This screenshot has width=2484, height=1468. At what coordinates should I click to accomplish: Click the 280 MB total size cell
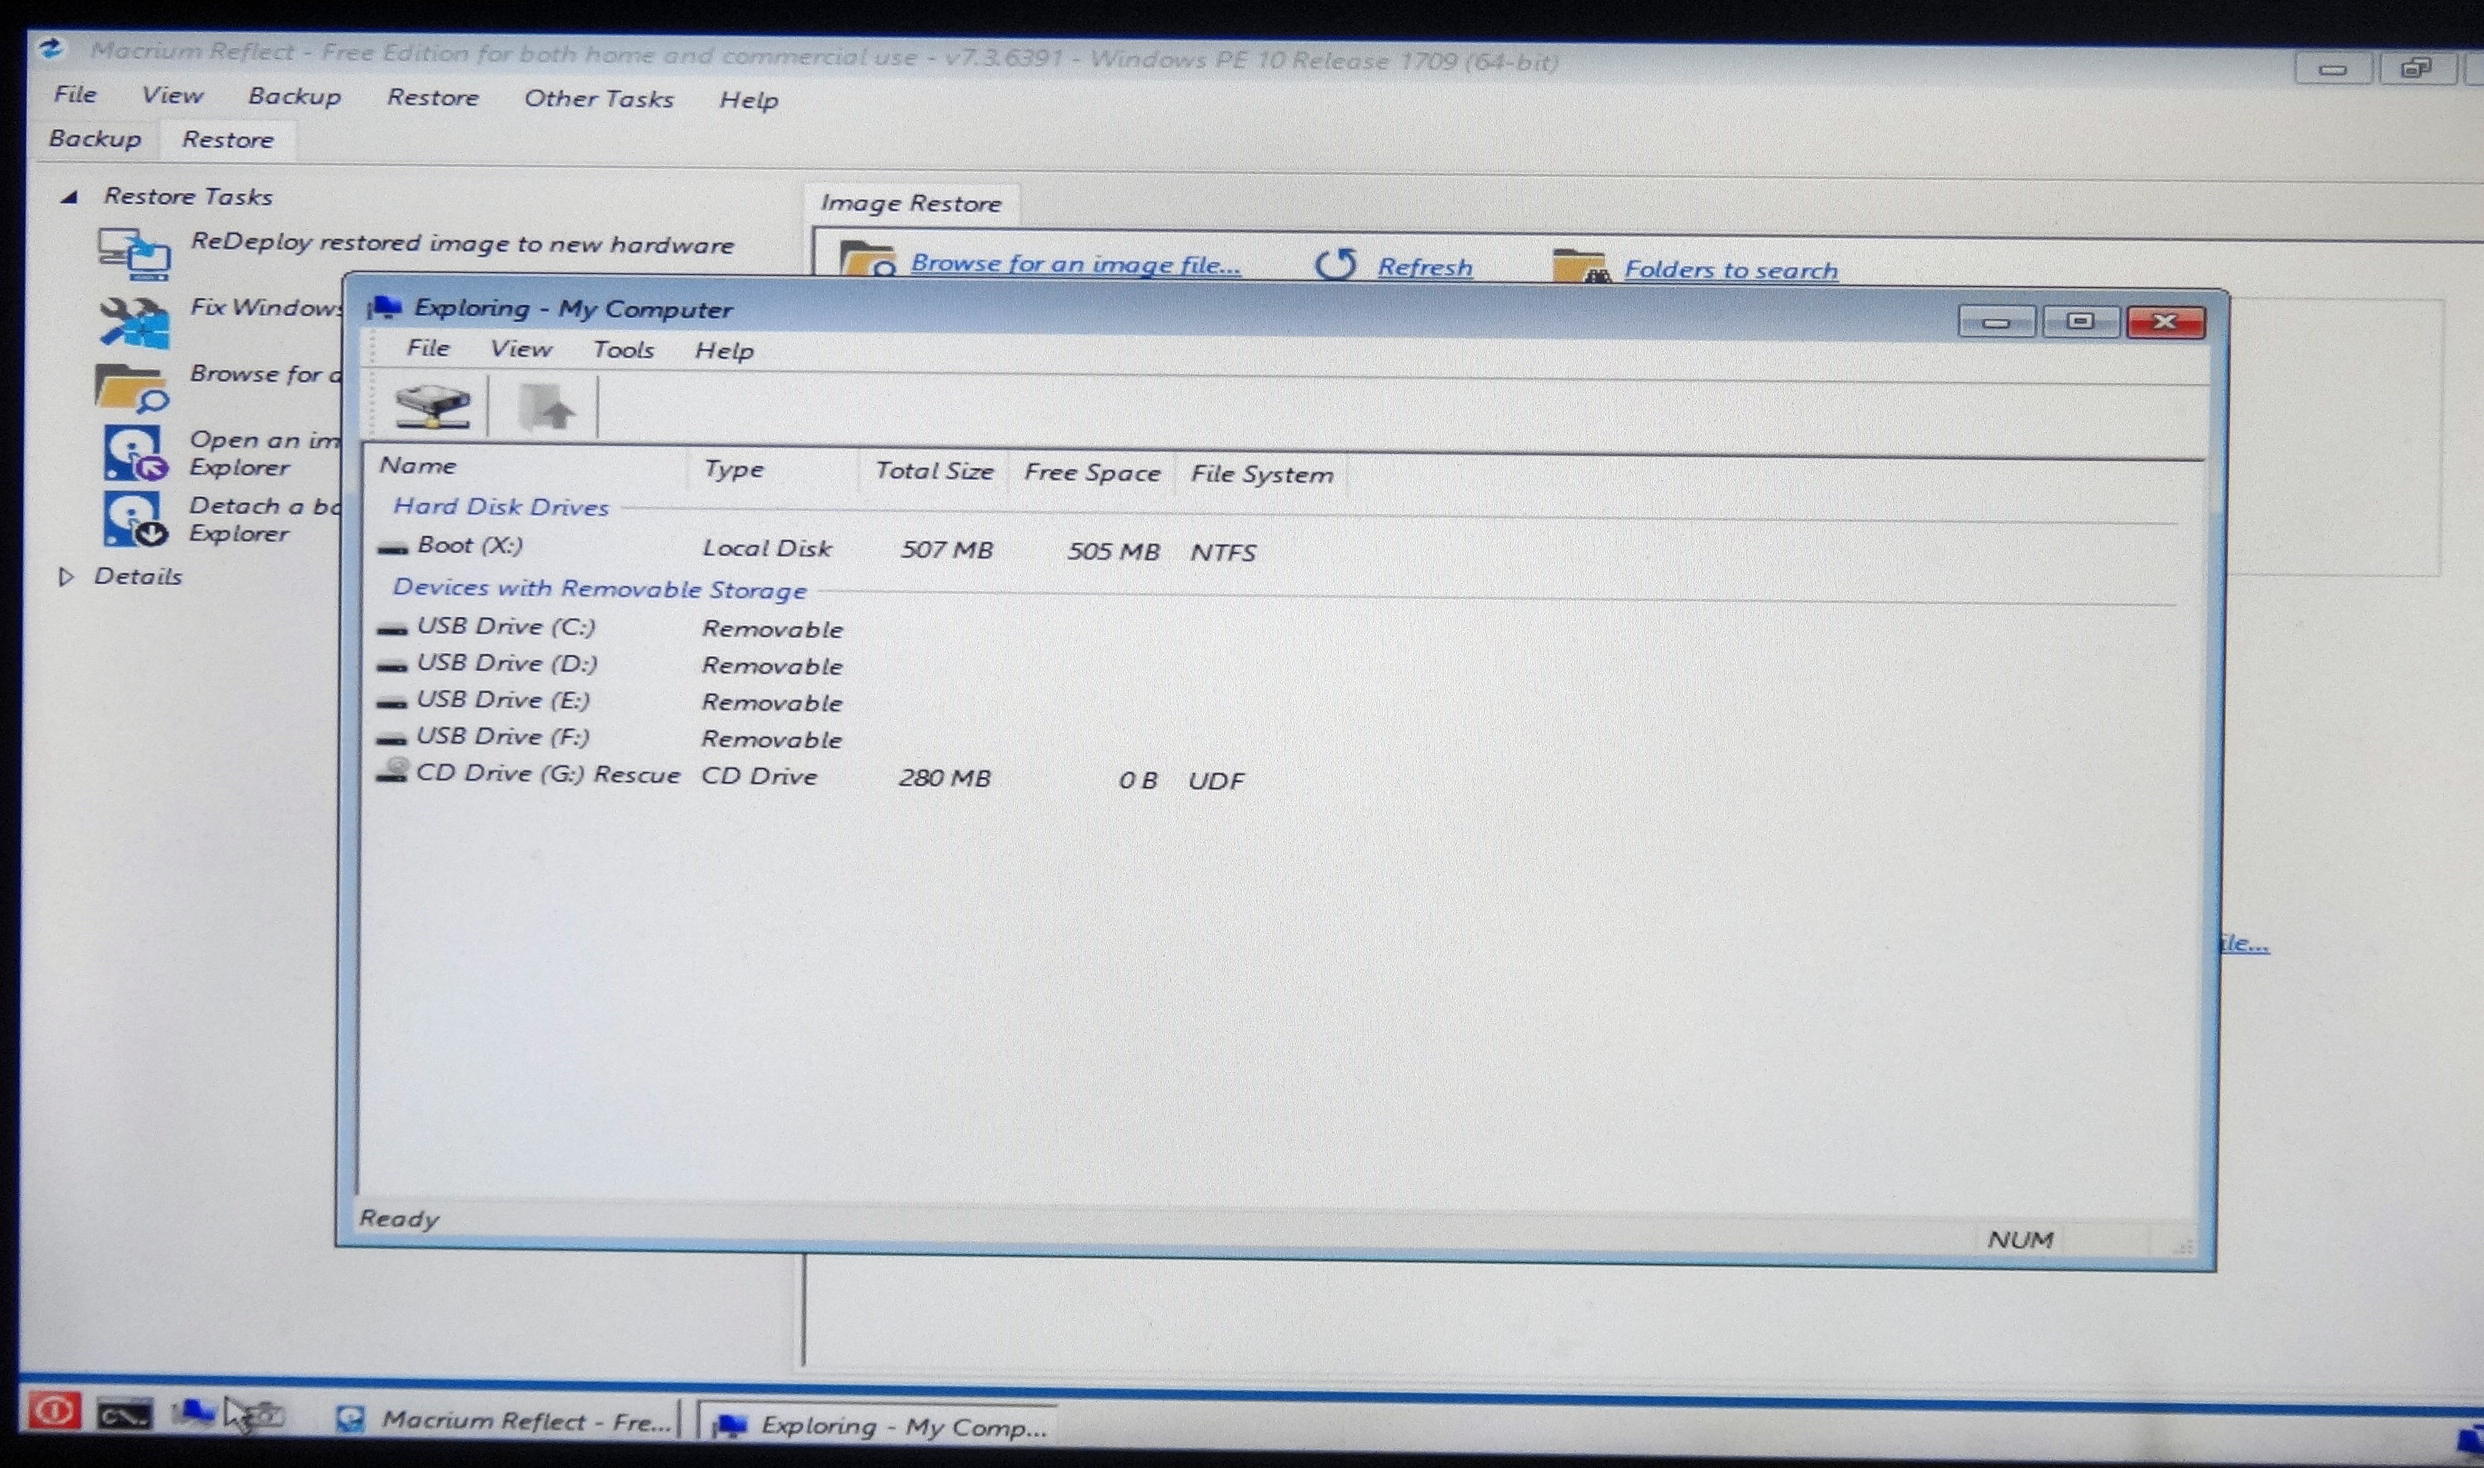[945, 778]
